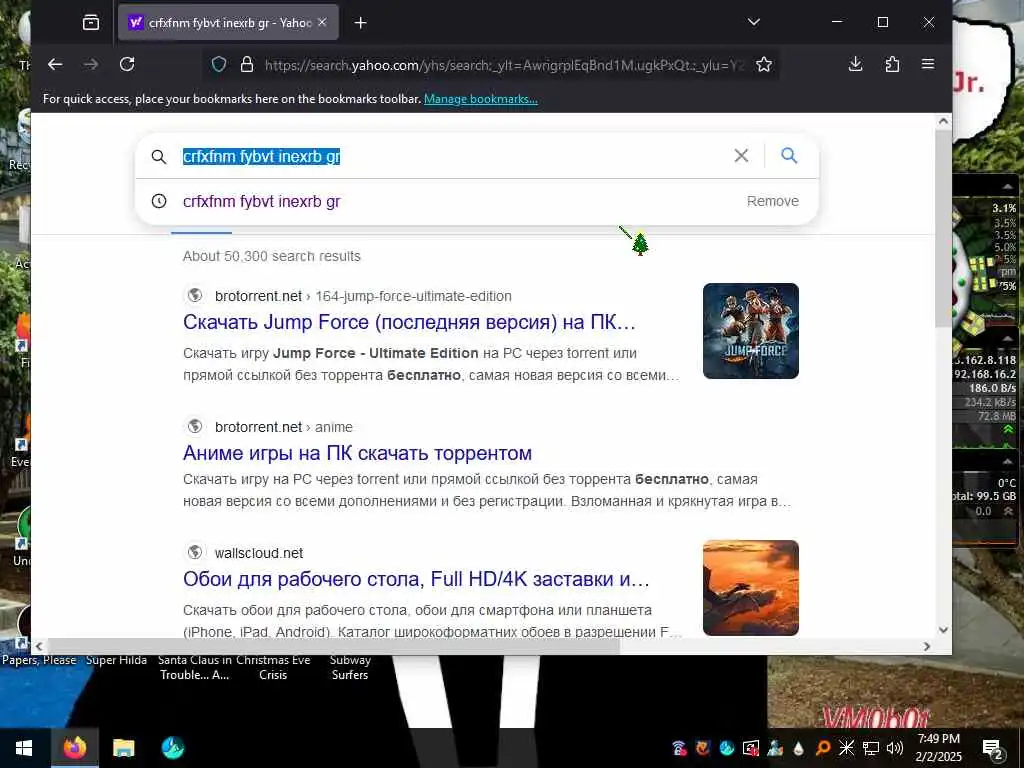This screenshot has width=1024, height=768.
Task: Open the Firefox downloads panel
Action: pyautogui.click(x=855, y=64)
